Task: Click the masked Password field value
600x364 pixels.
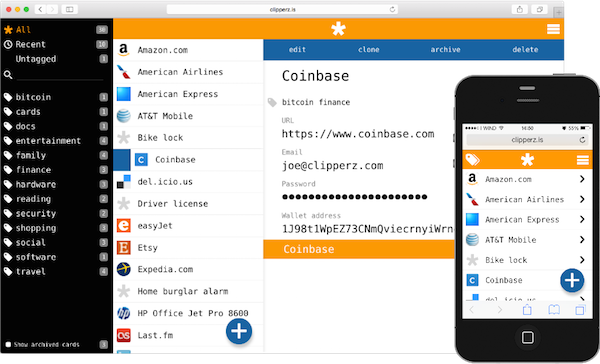Action: tap(354, 197)
